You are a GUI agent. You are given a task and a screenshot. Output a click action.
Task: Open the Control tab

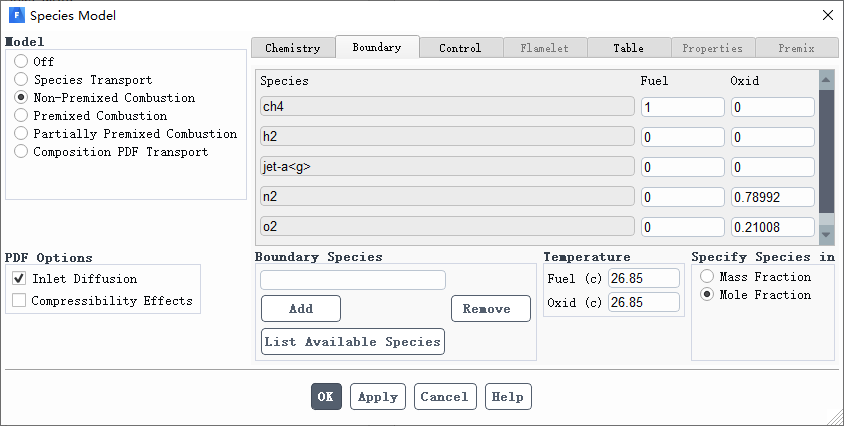pyautogui.click(x=460, y=48)
